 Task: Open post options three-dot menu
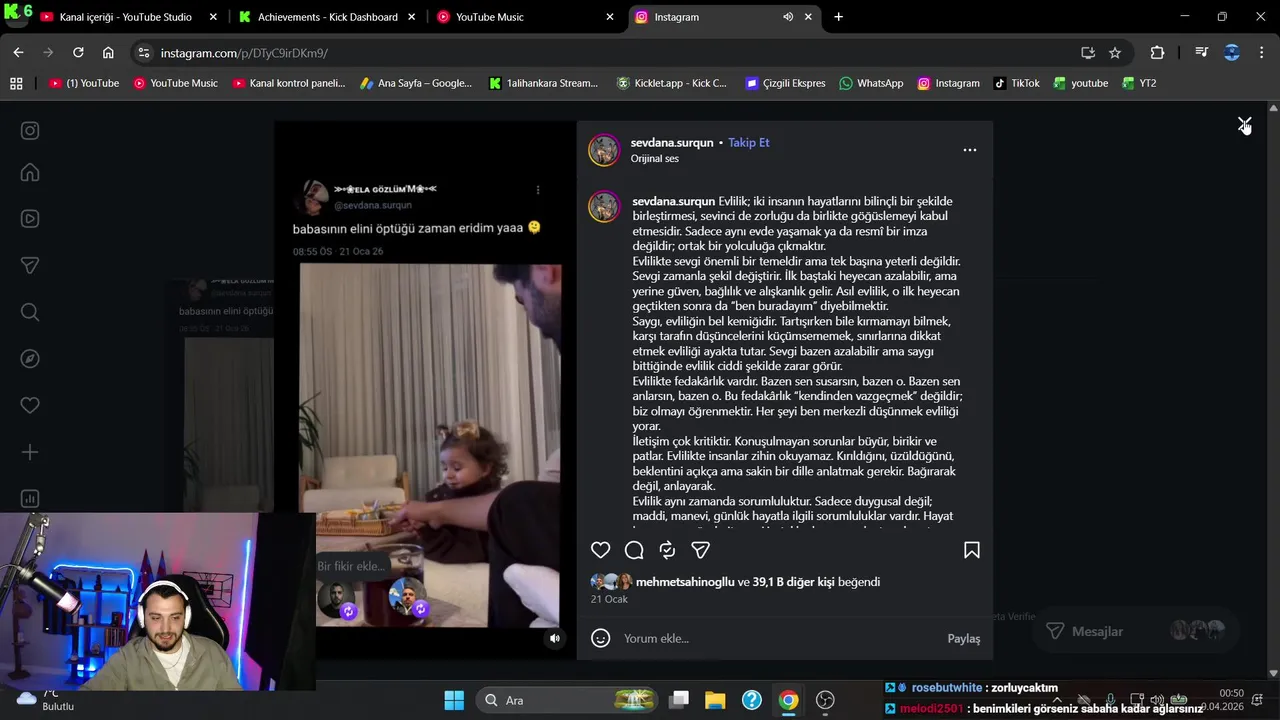(969, 150)
